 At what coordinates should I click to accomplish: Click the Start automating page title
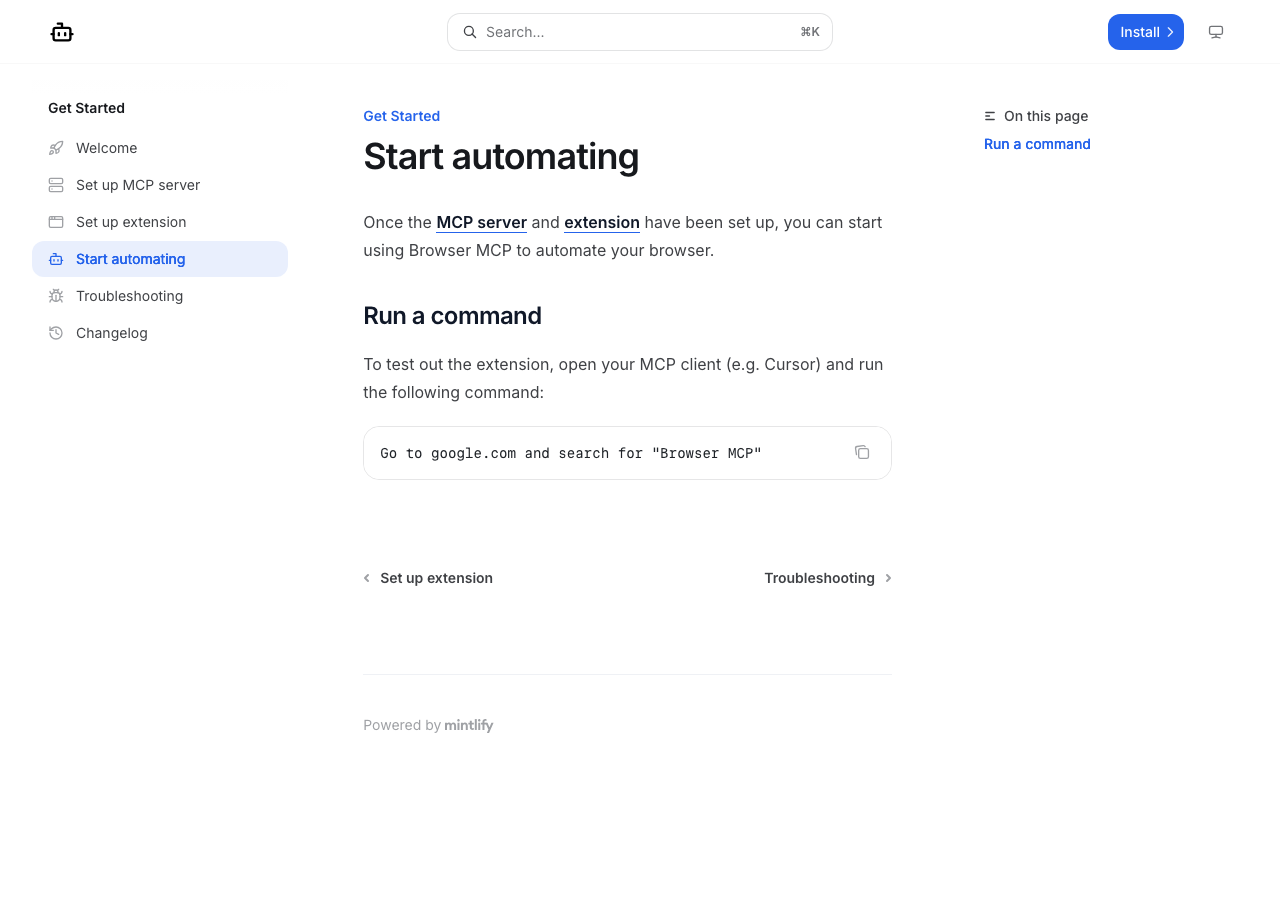501,157
